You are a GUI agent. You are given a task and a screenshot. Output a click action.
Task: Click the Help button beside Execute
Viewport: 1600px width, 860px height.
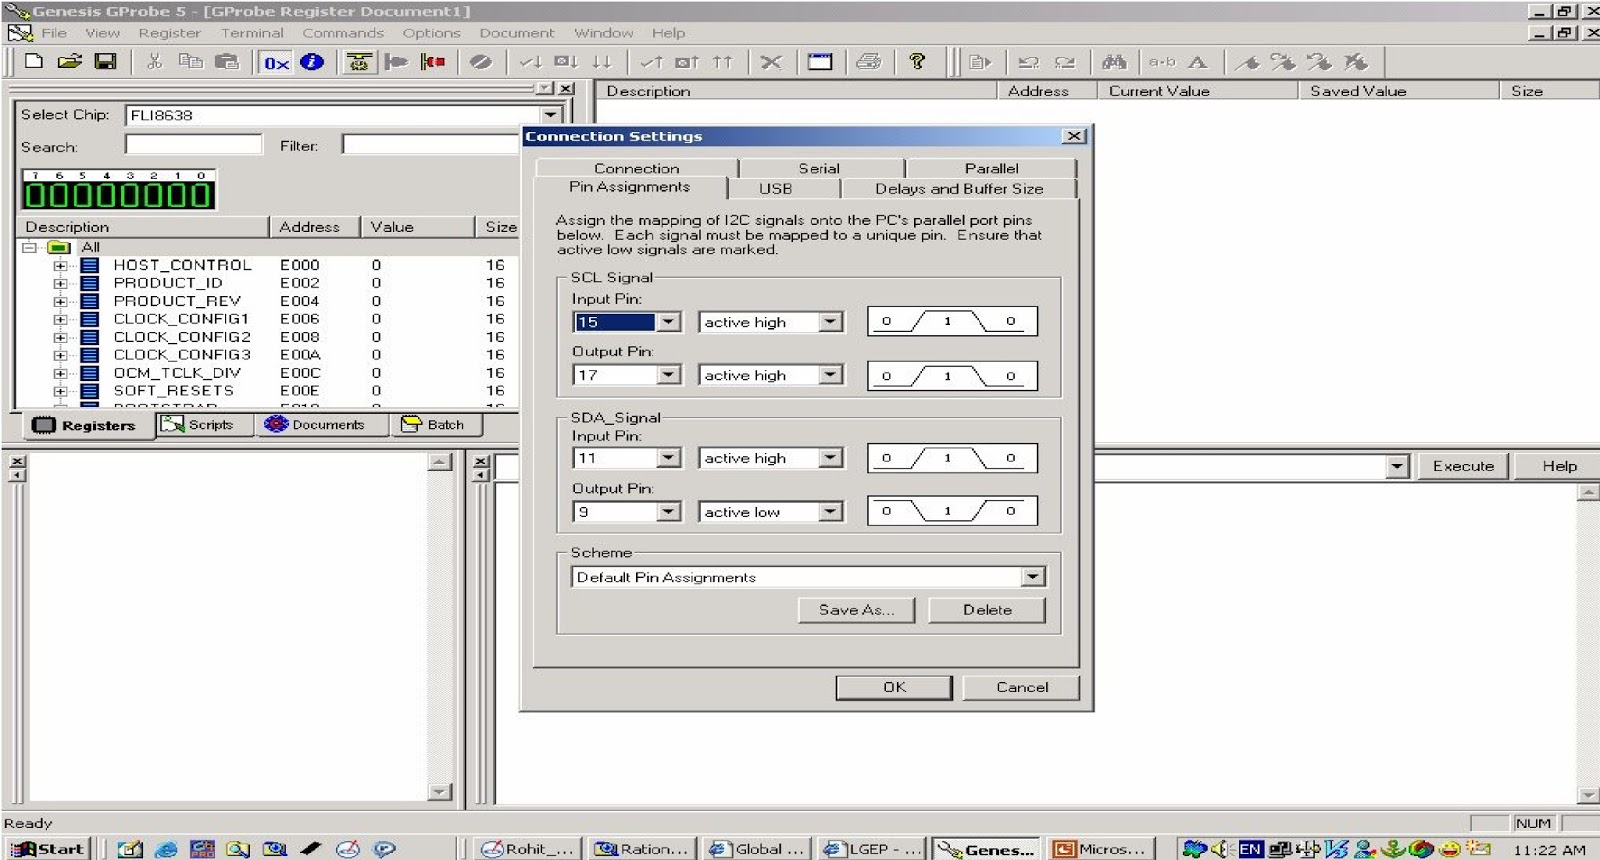(1559, 466)
